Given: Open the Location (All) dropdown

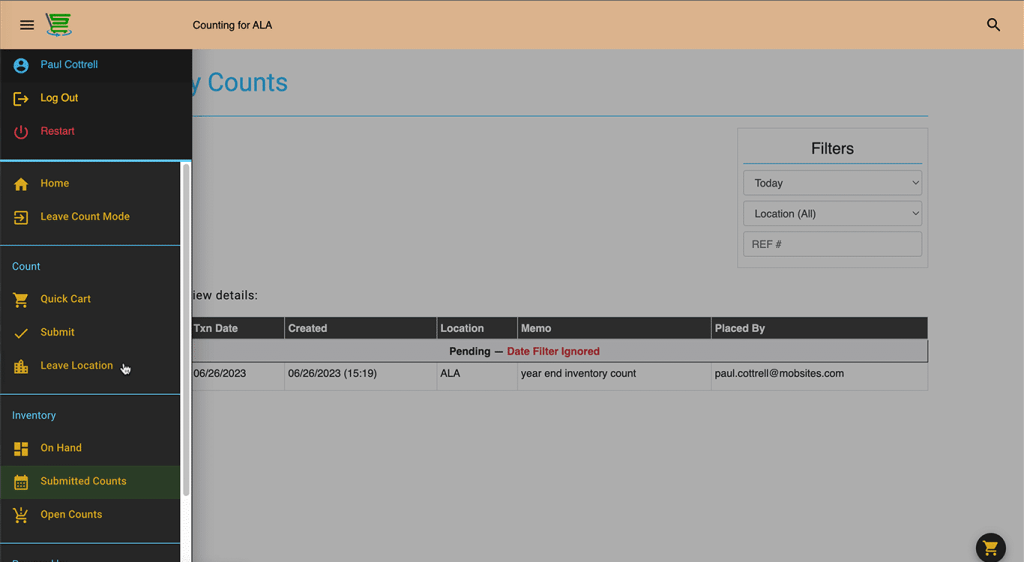Looking at the screenshot, I should coord(832,214).
